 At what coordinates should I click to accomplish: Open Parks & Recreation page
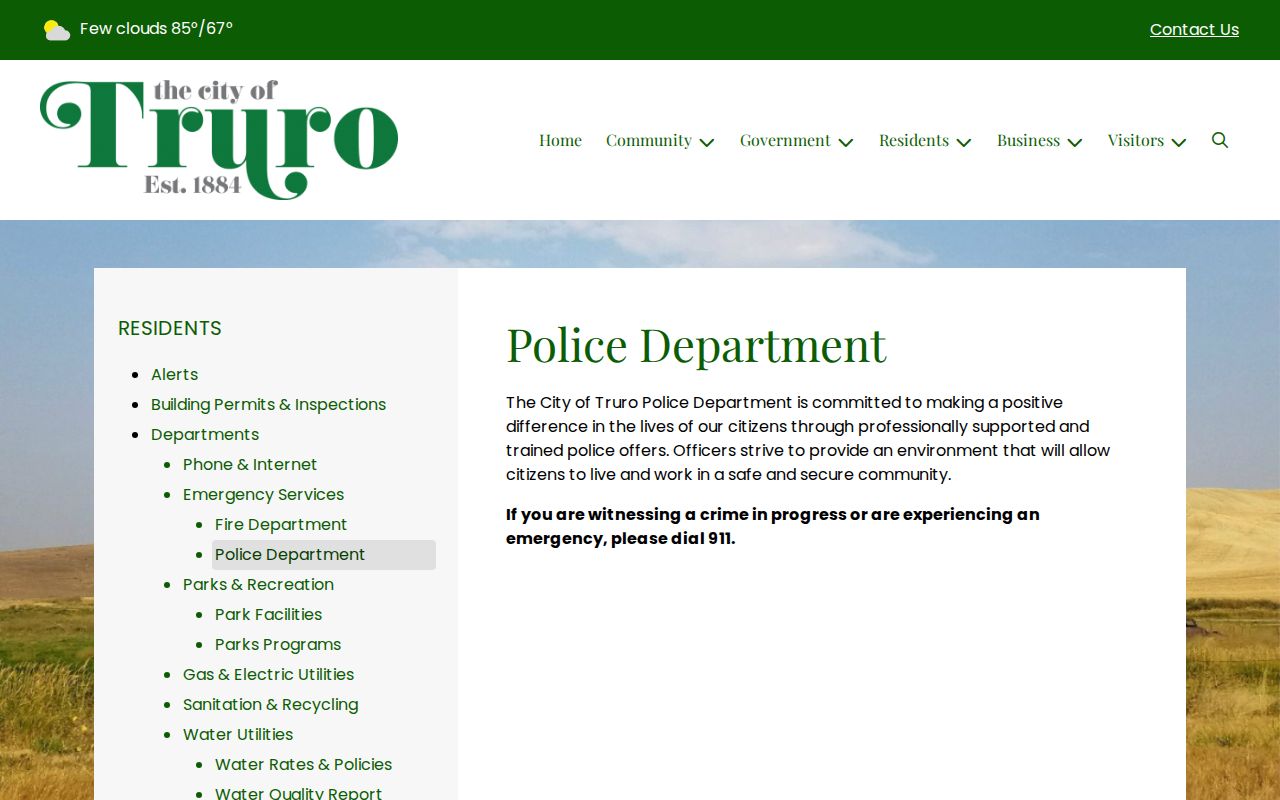258,584
